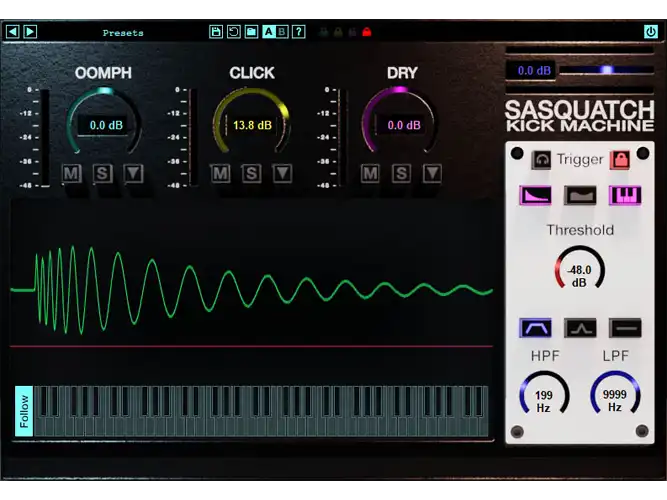Switch to the A state
The height and width of the screenshot is (500, 667).
click(x=269, y=32)
